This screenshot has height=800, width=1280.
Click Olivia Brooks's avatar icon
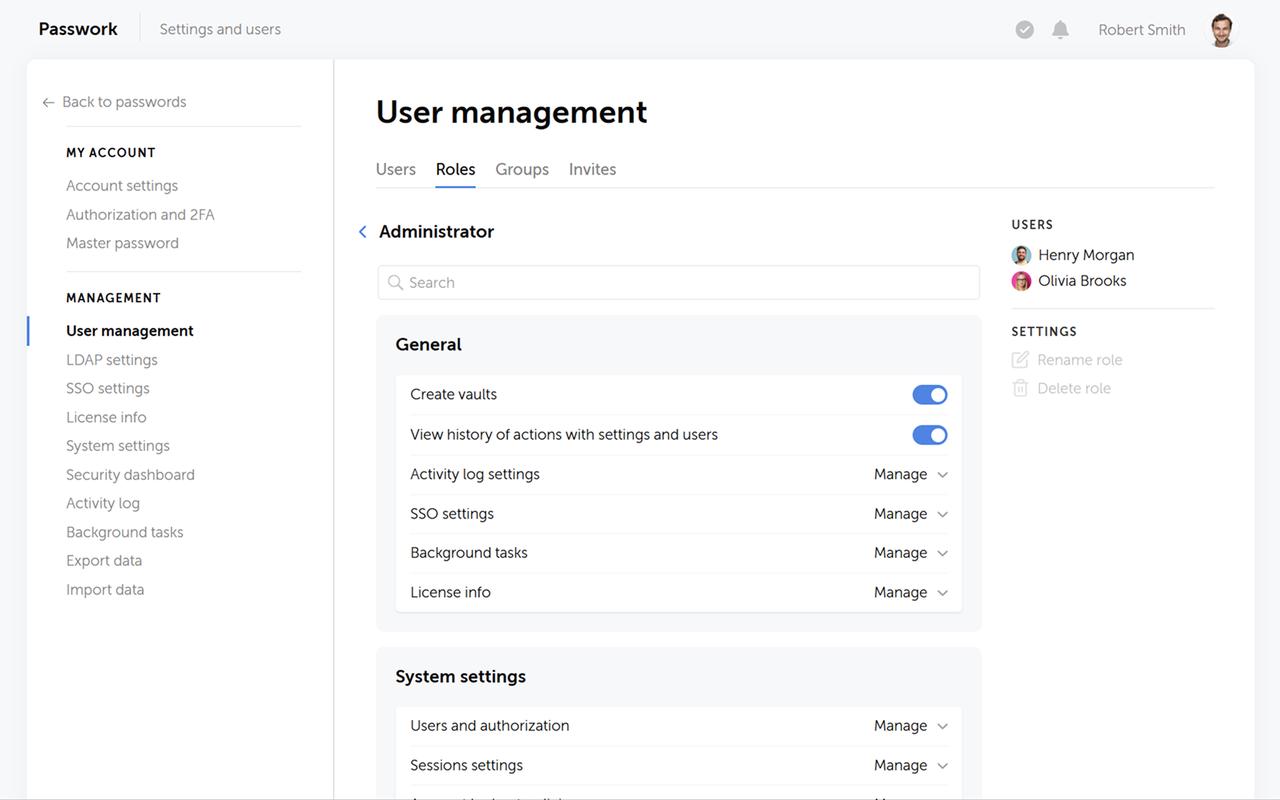tap(1021, 281)
